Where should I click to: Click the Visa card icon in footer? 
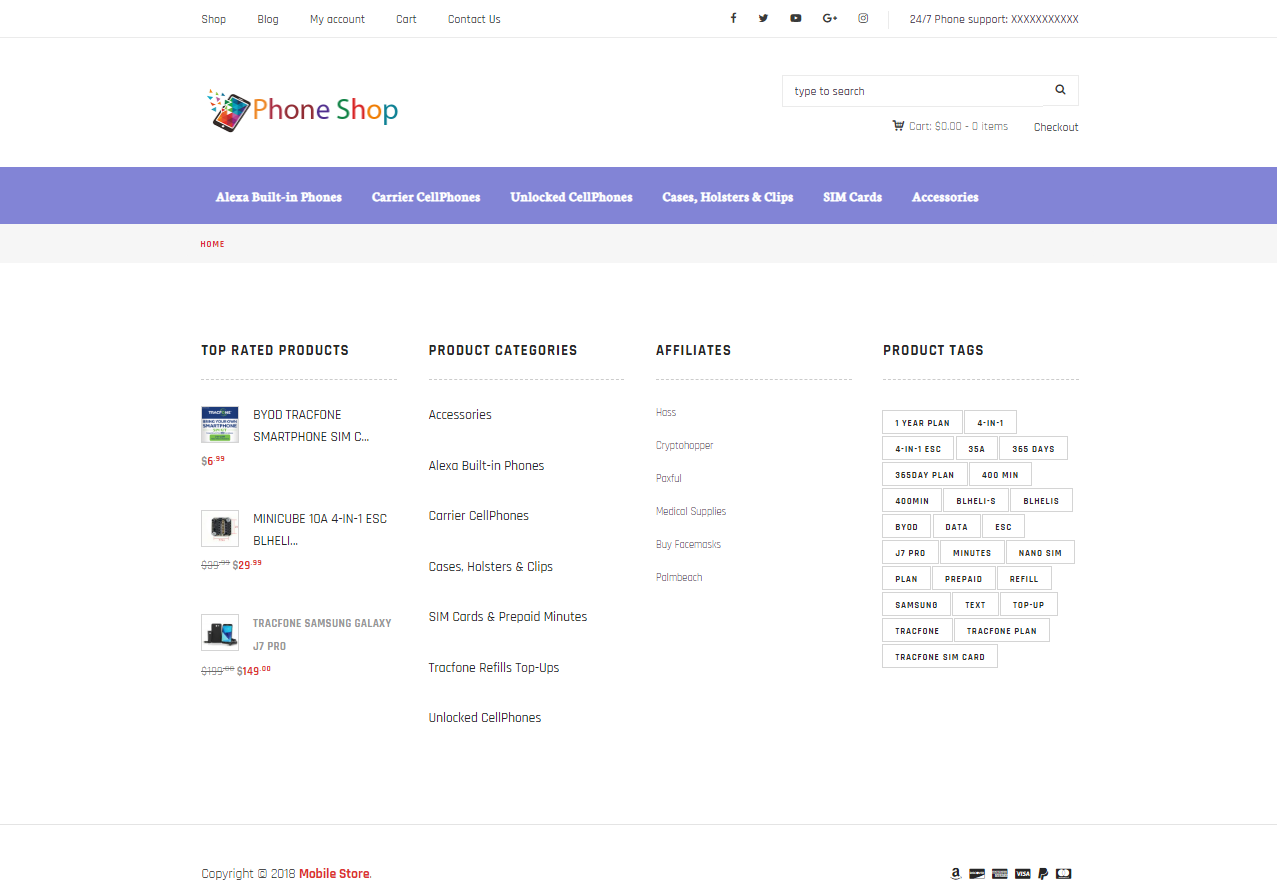(1022, 873)
